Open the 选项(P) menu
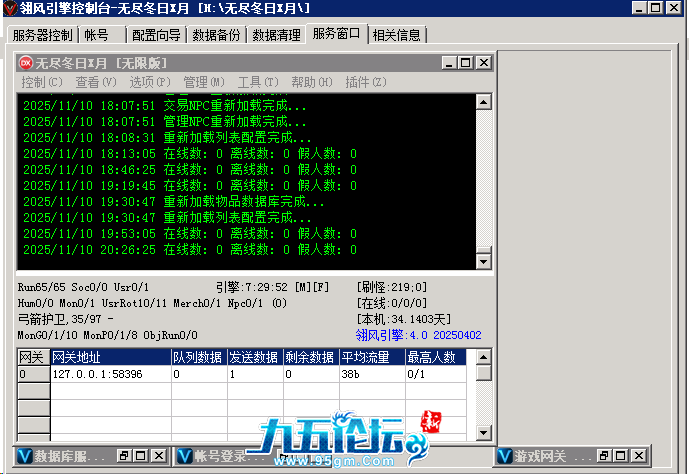 point(150,82)
